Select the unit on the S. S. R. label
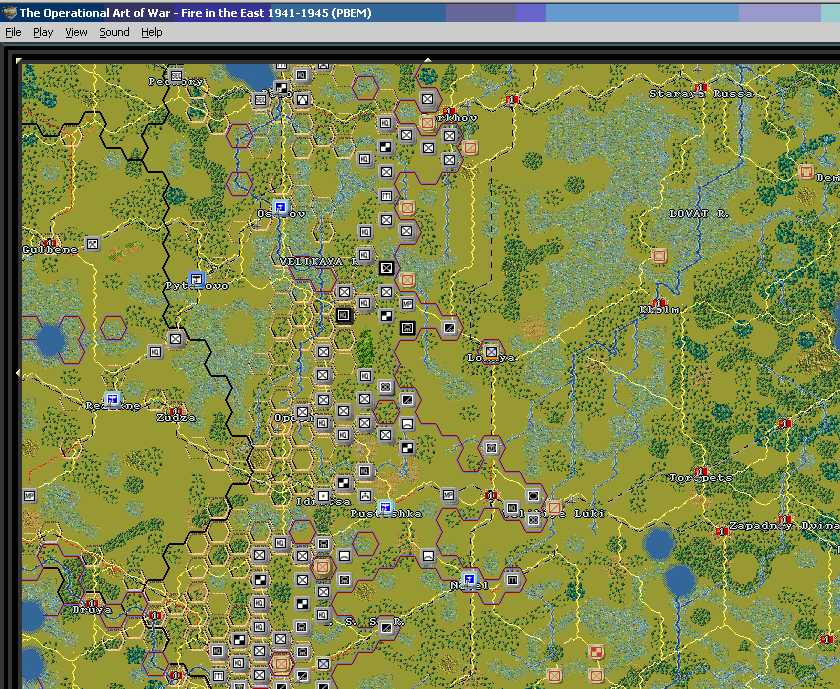 coord(386,627)
